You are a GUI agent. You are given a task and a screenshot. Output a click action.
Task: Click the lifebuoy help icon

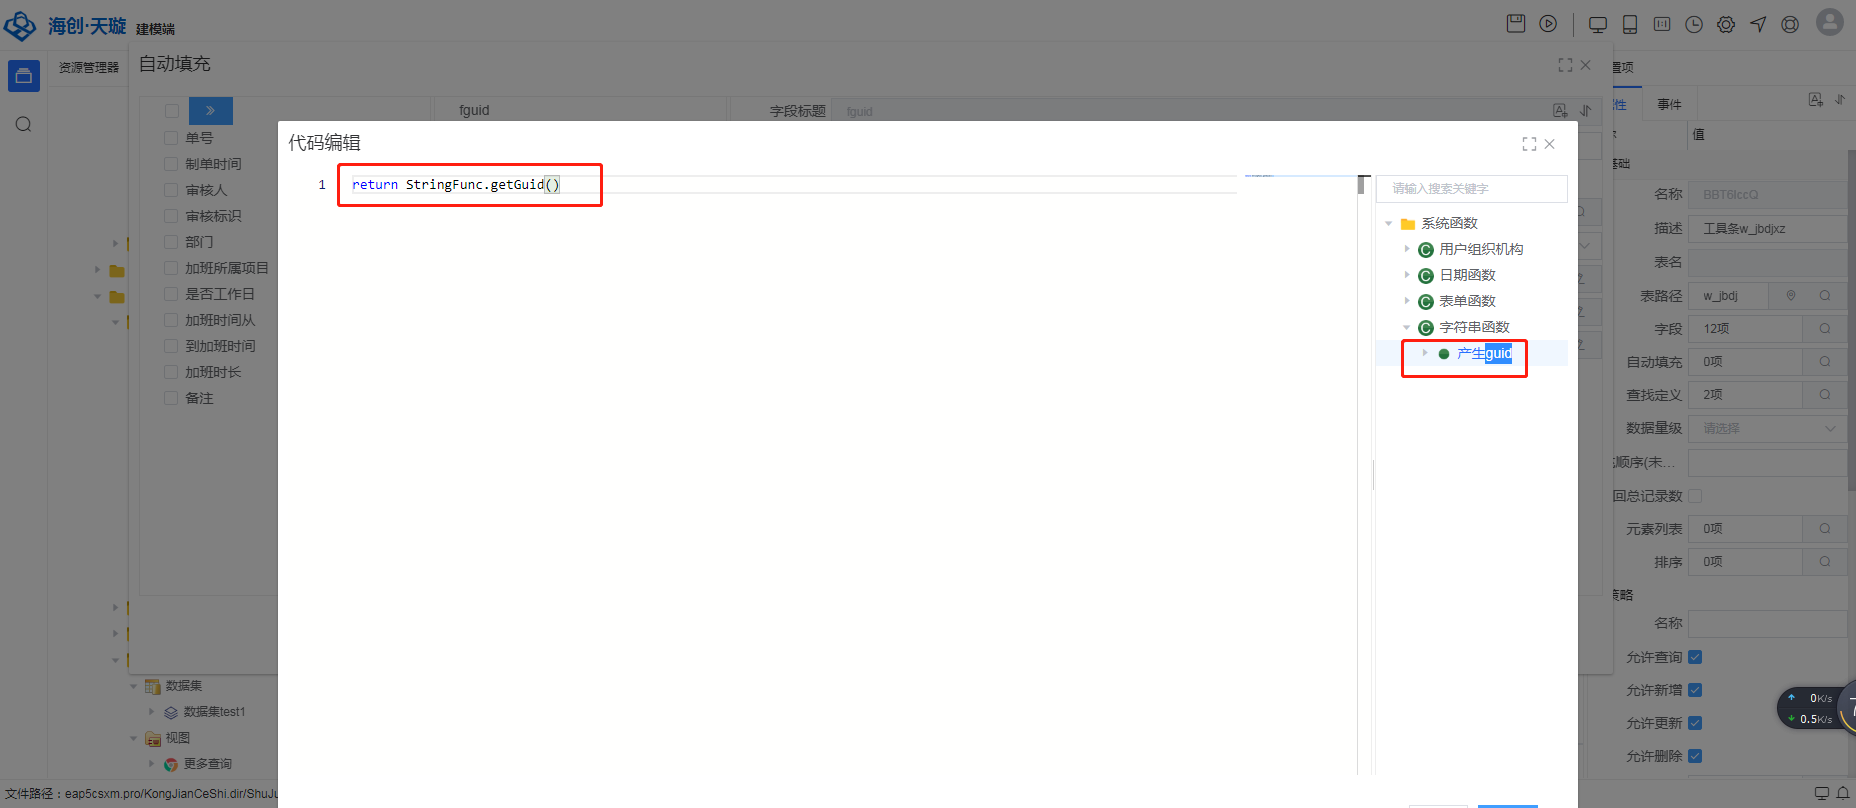[x=1790, y=25]
